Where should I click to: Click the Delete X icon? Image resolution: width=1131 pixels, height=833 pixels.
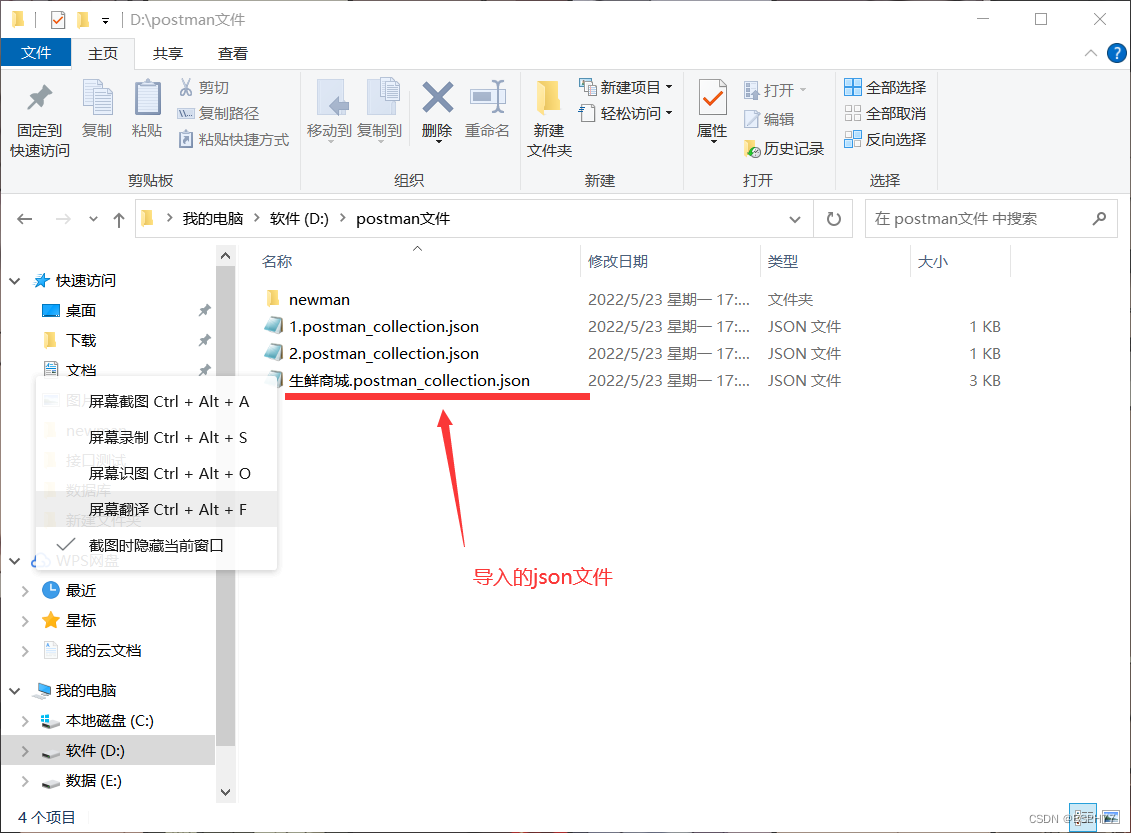[x=437, y=97]
